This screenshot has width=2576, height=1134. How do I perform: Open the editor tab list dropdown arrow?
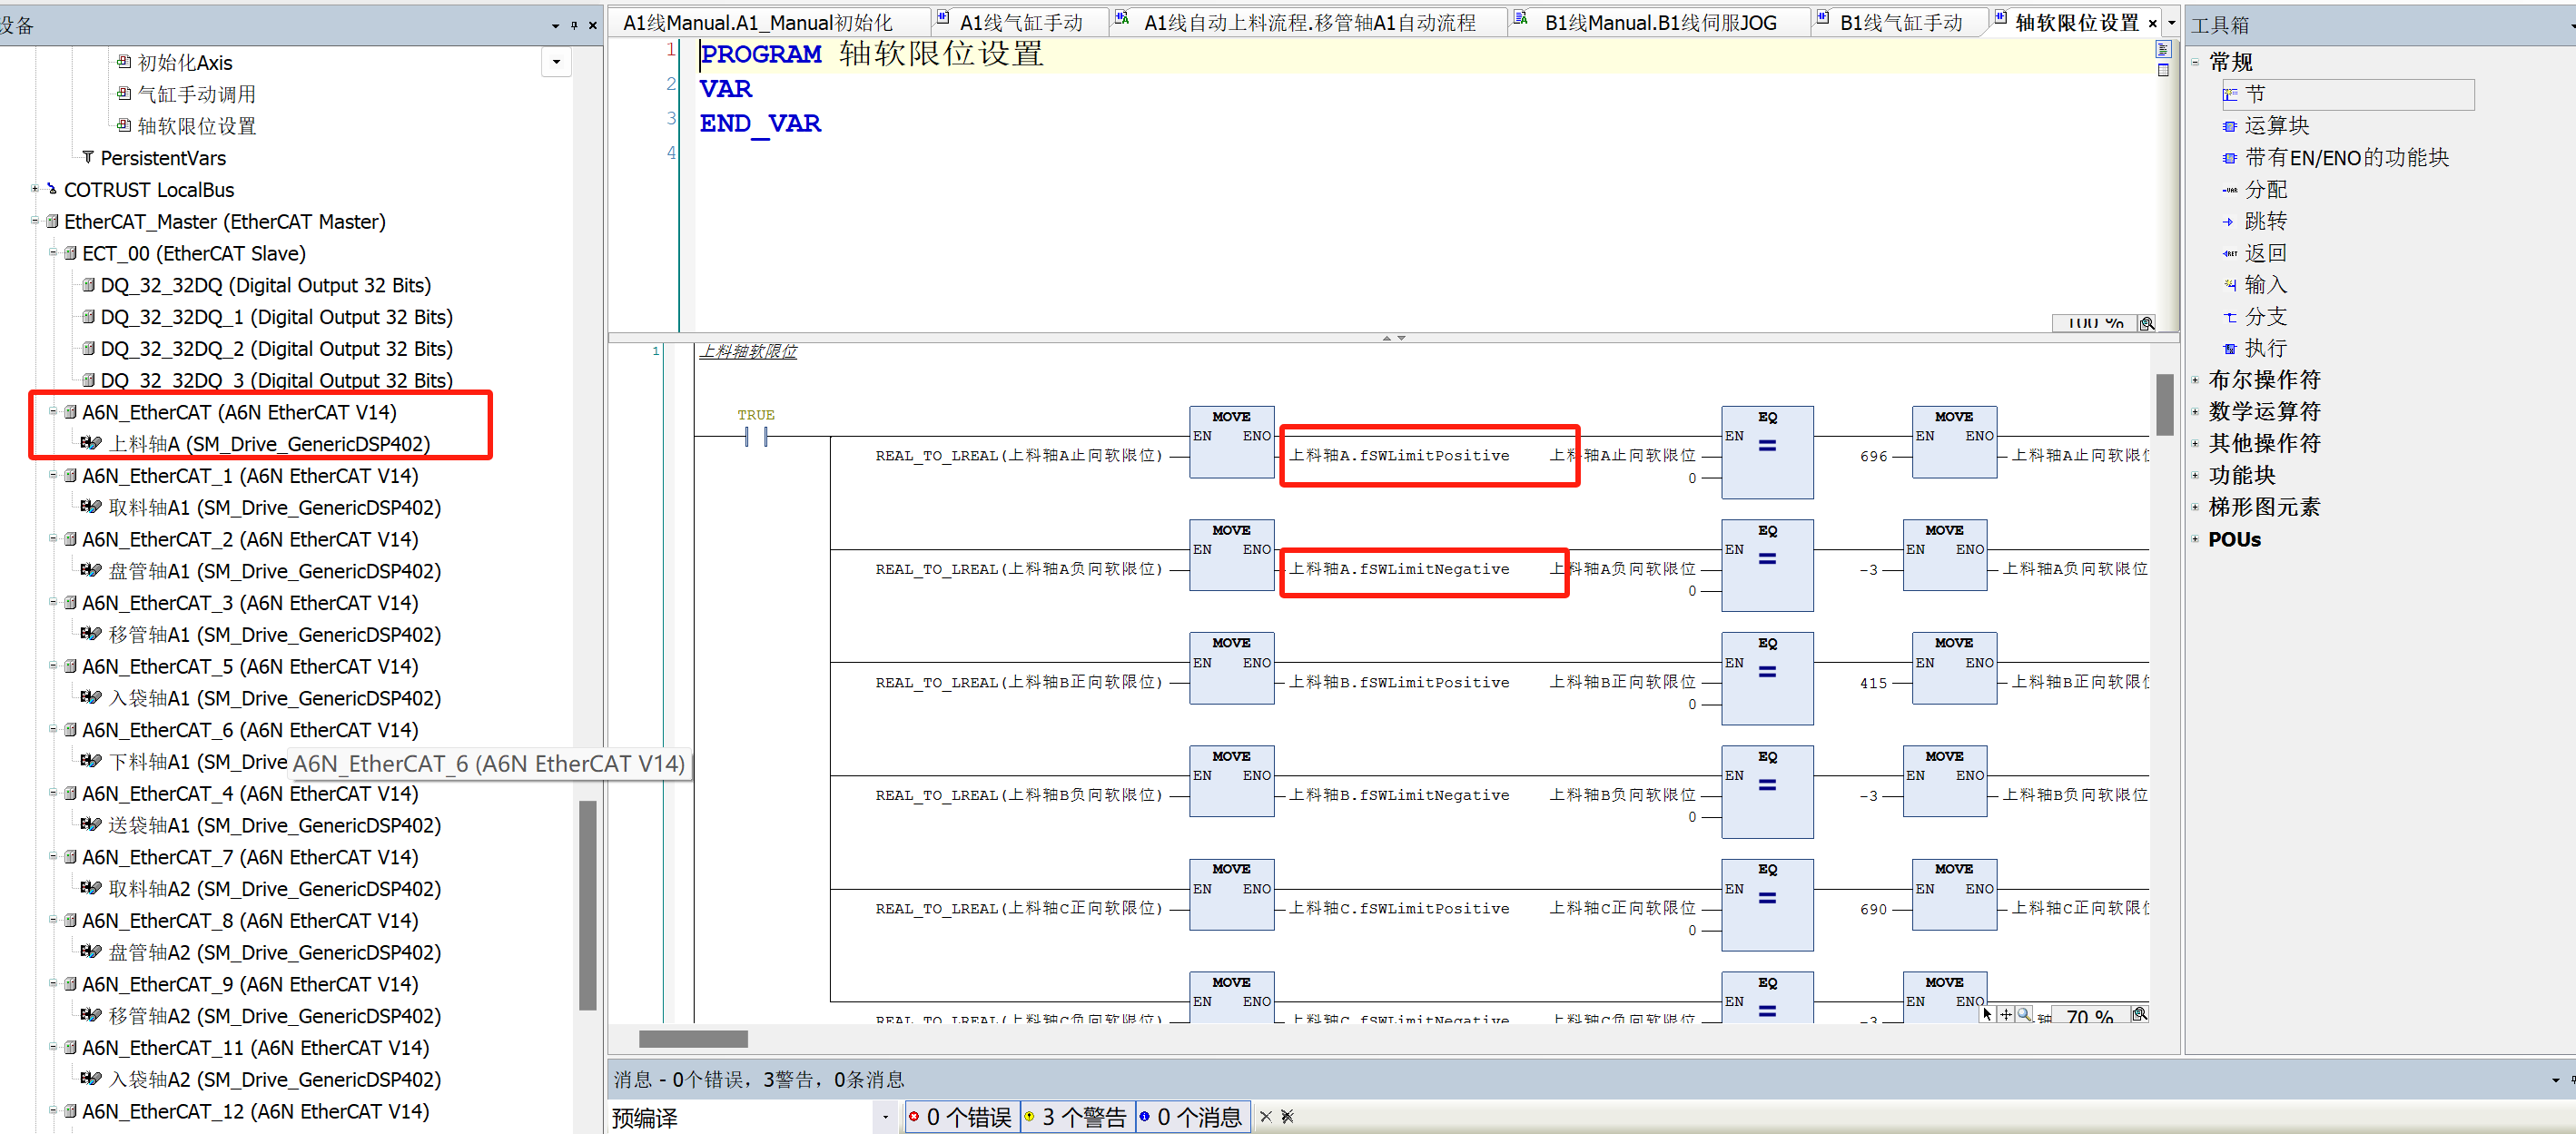(x=2171, y=23)
